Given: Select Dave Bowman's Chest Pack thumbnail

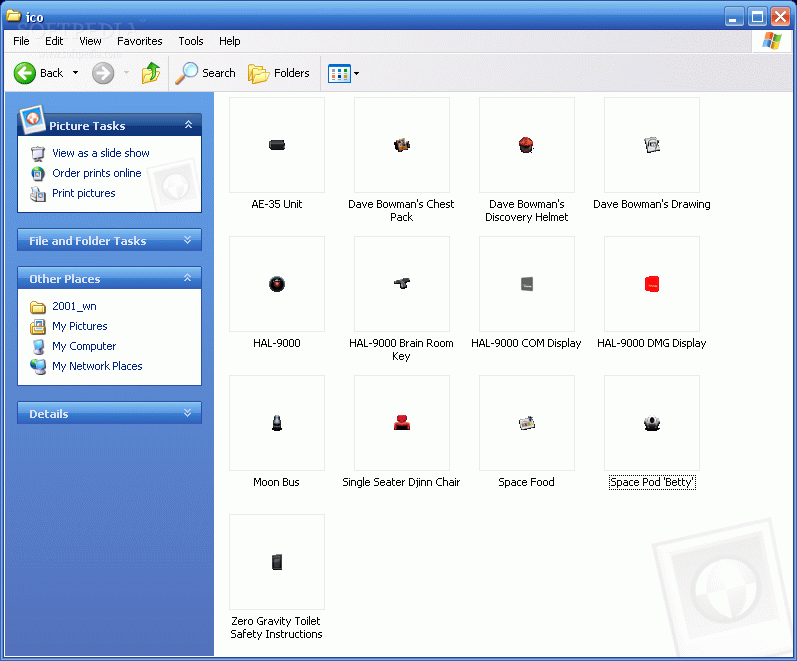Looking at the screenshot, I should (x=402, y=145).
